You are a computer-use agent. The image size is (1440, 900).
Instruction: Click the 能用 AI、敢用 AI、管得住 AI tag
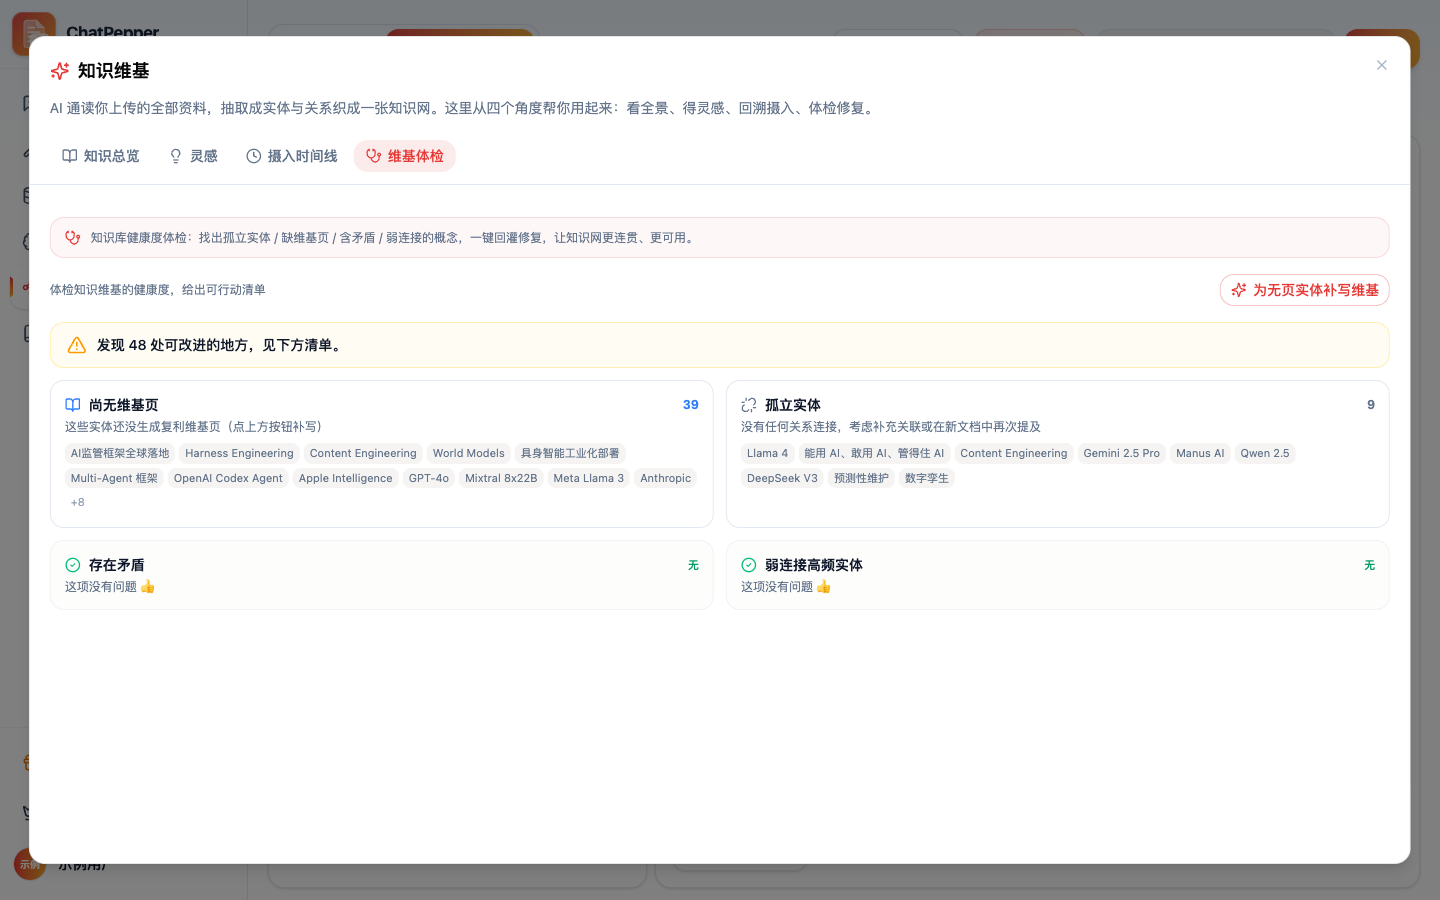pos(874,453)
